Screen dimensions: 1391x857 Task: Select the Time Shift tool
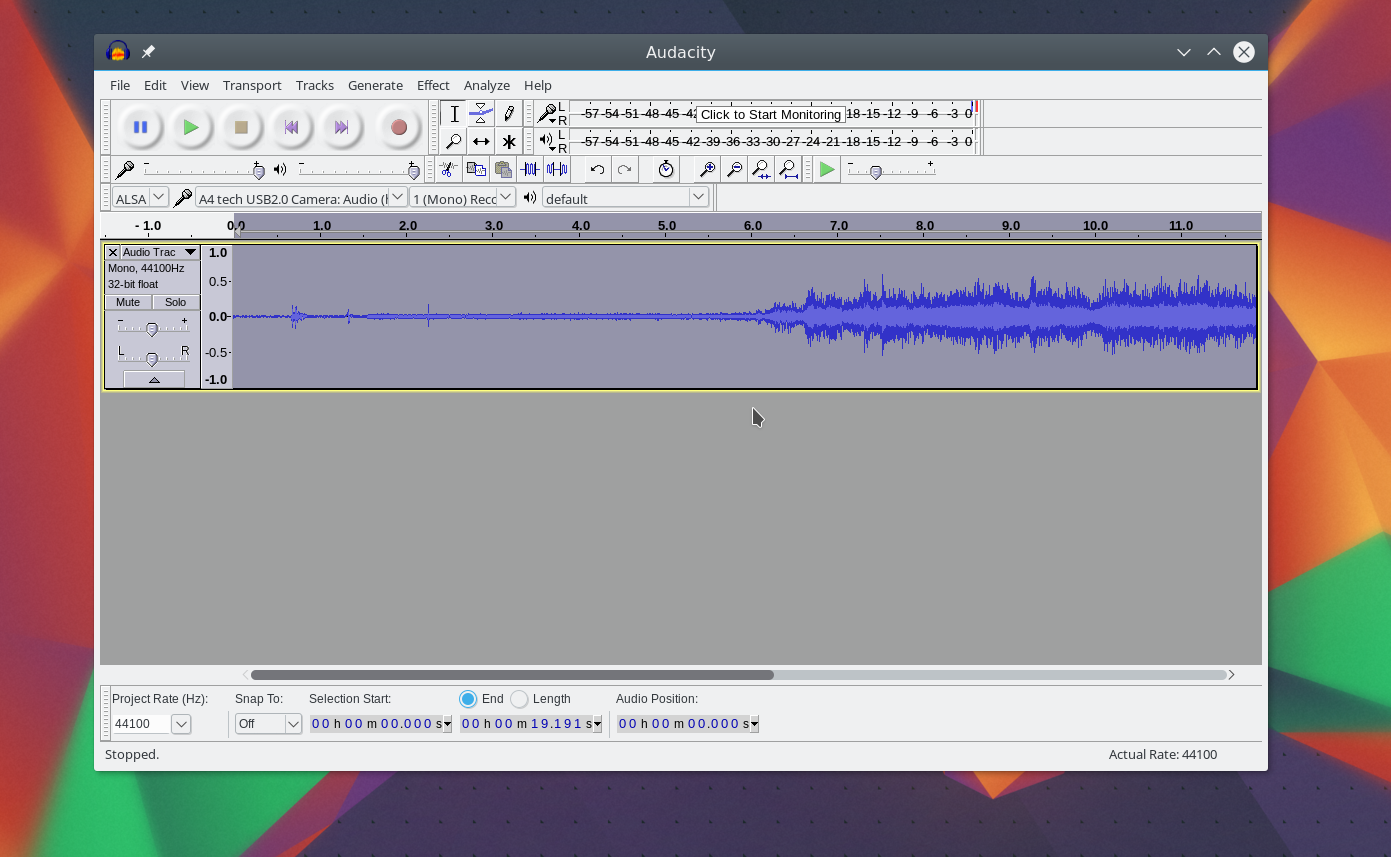pos(481,141)
